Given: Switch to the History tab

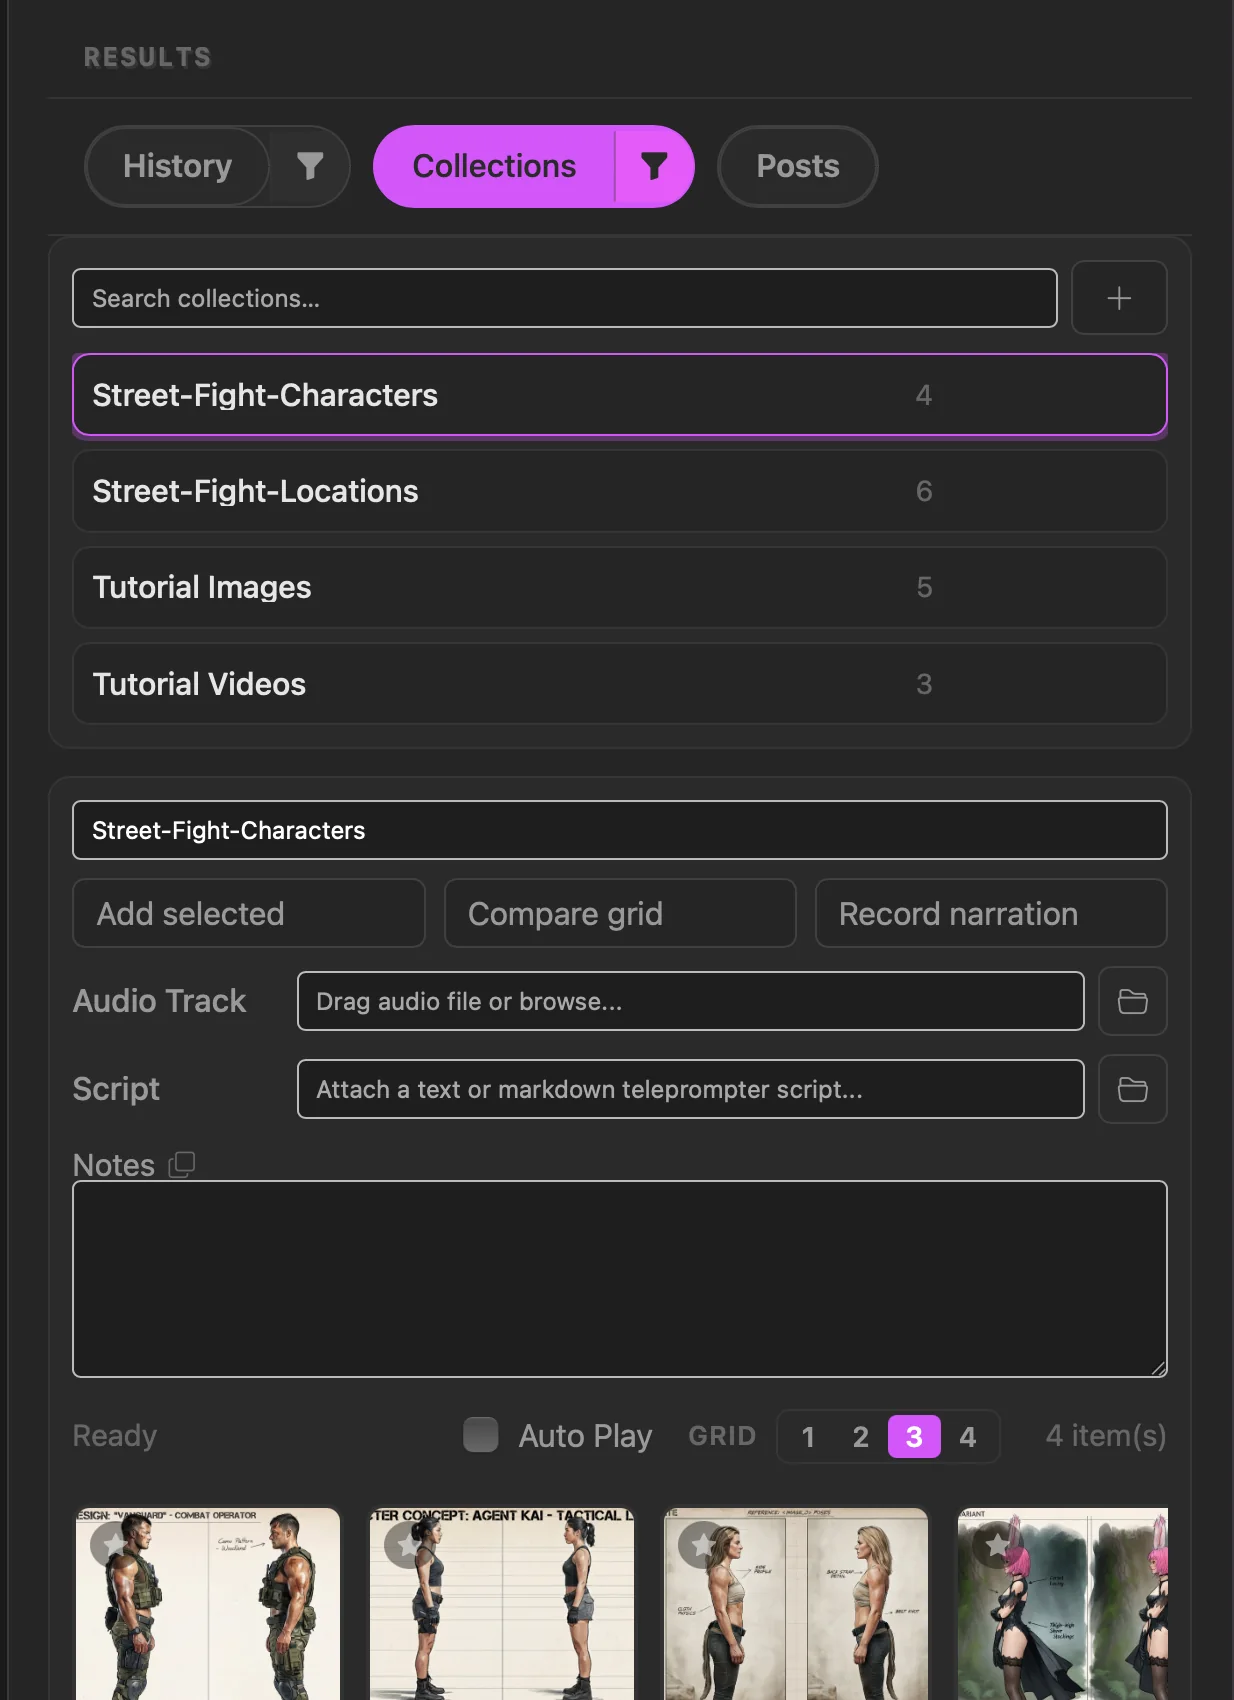Looking at the screenshot, I should coord(178,166).
